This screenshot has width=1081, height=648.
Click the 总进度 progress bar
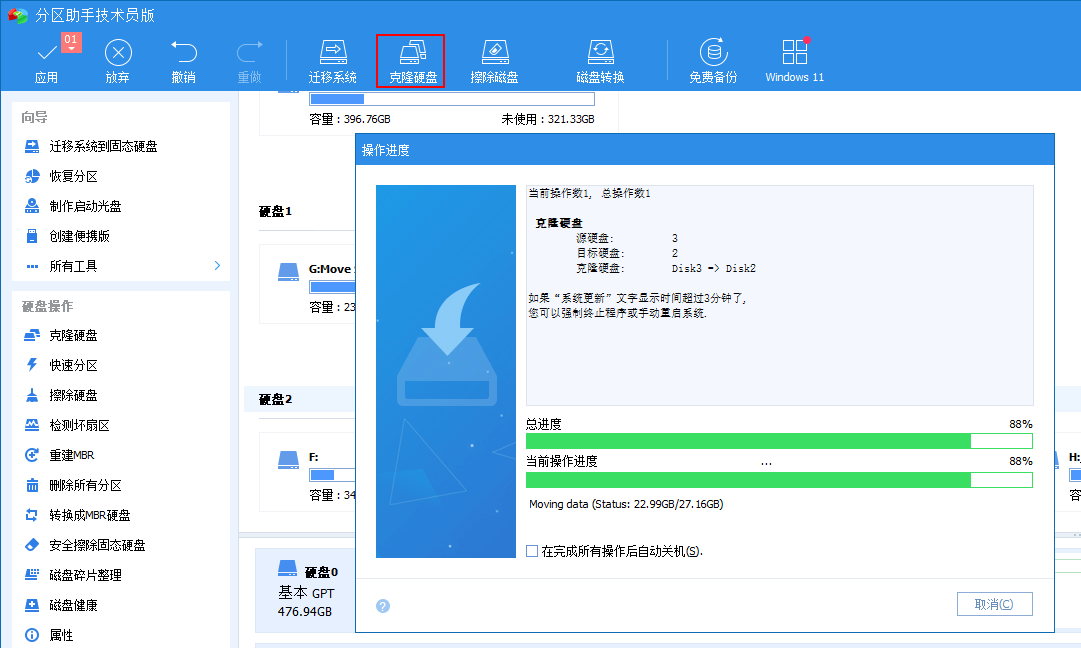tap(780, 441)
